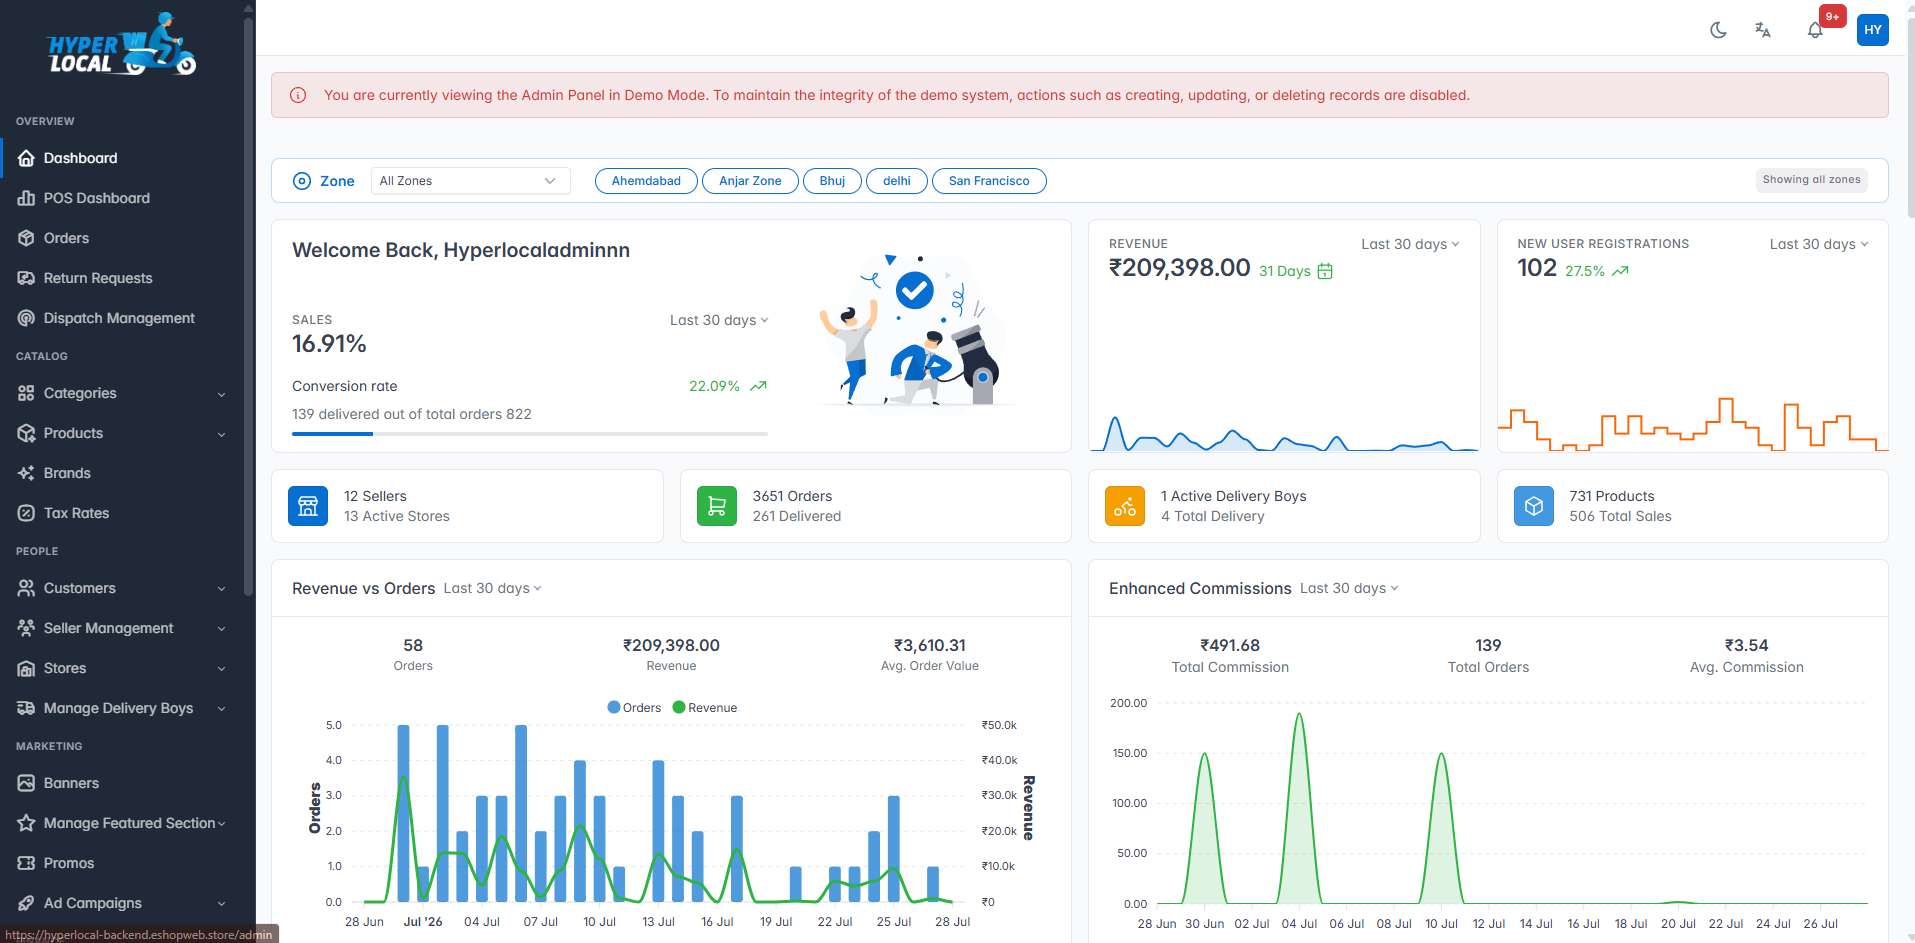Click the blue Products cube icon
The width and height of the screenshot is (1915, 943).
(x=1534, y=506)
